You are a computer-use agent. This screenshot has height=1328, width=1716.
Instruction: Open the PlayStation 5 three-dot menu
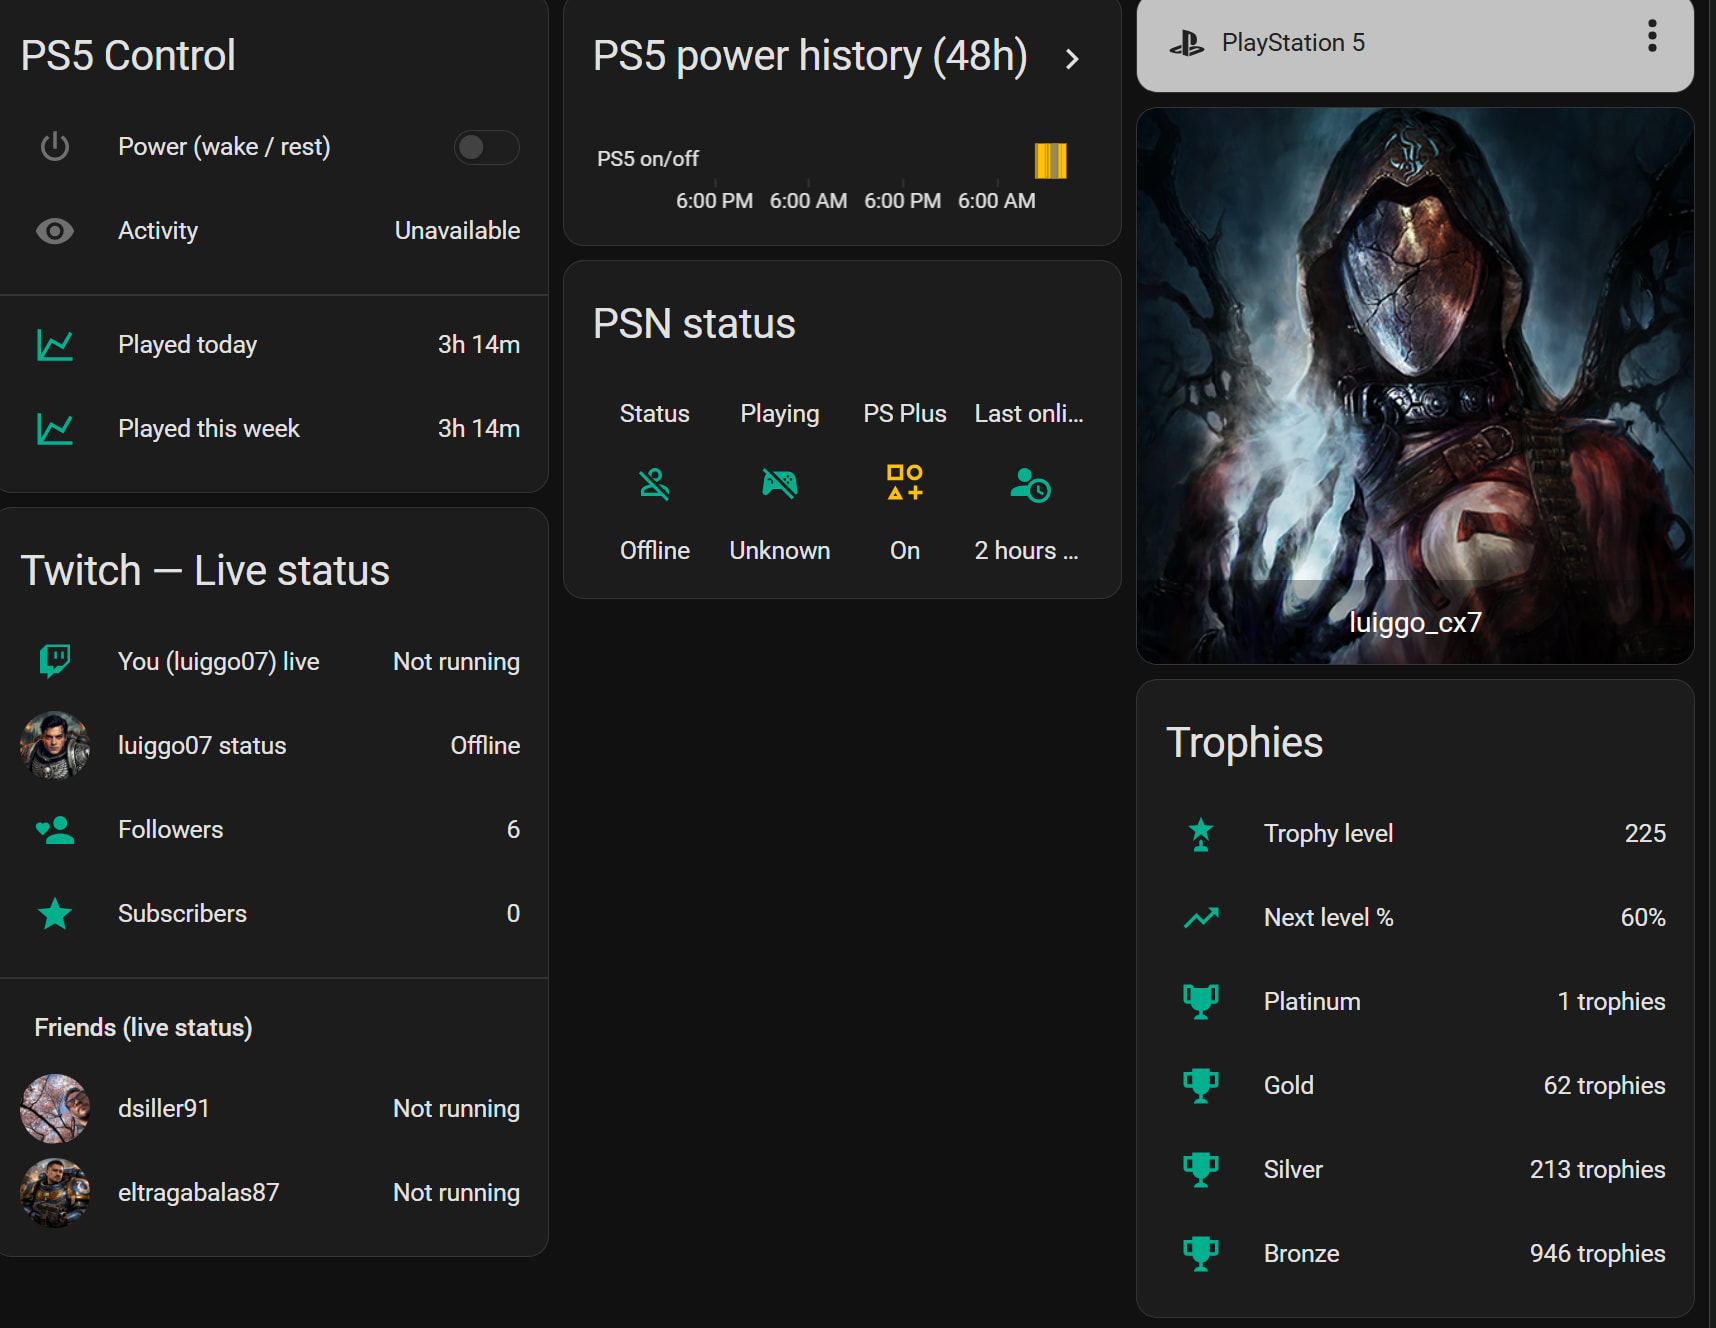point(1652,36)
